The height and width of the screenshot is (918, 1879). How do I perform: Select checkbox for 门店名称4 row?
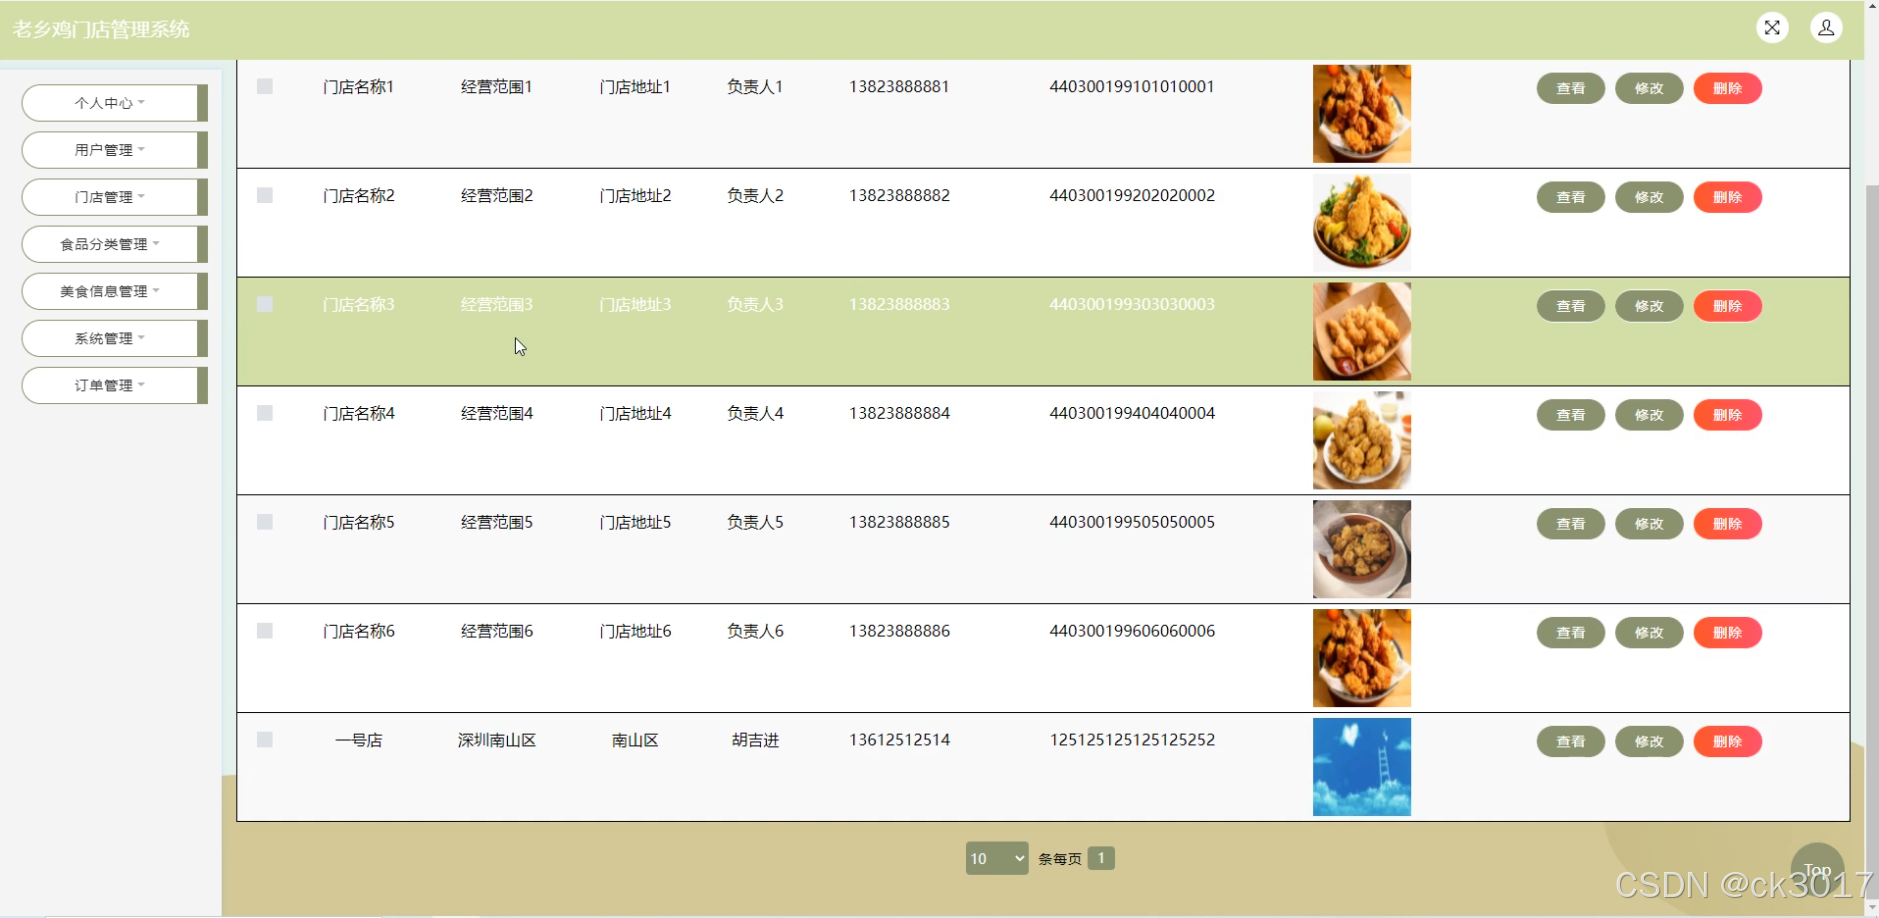[x=265, y=413]
